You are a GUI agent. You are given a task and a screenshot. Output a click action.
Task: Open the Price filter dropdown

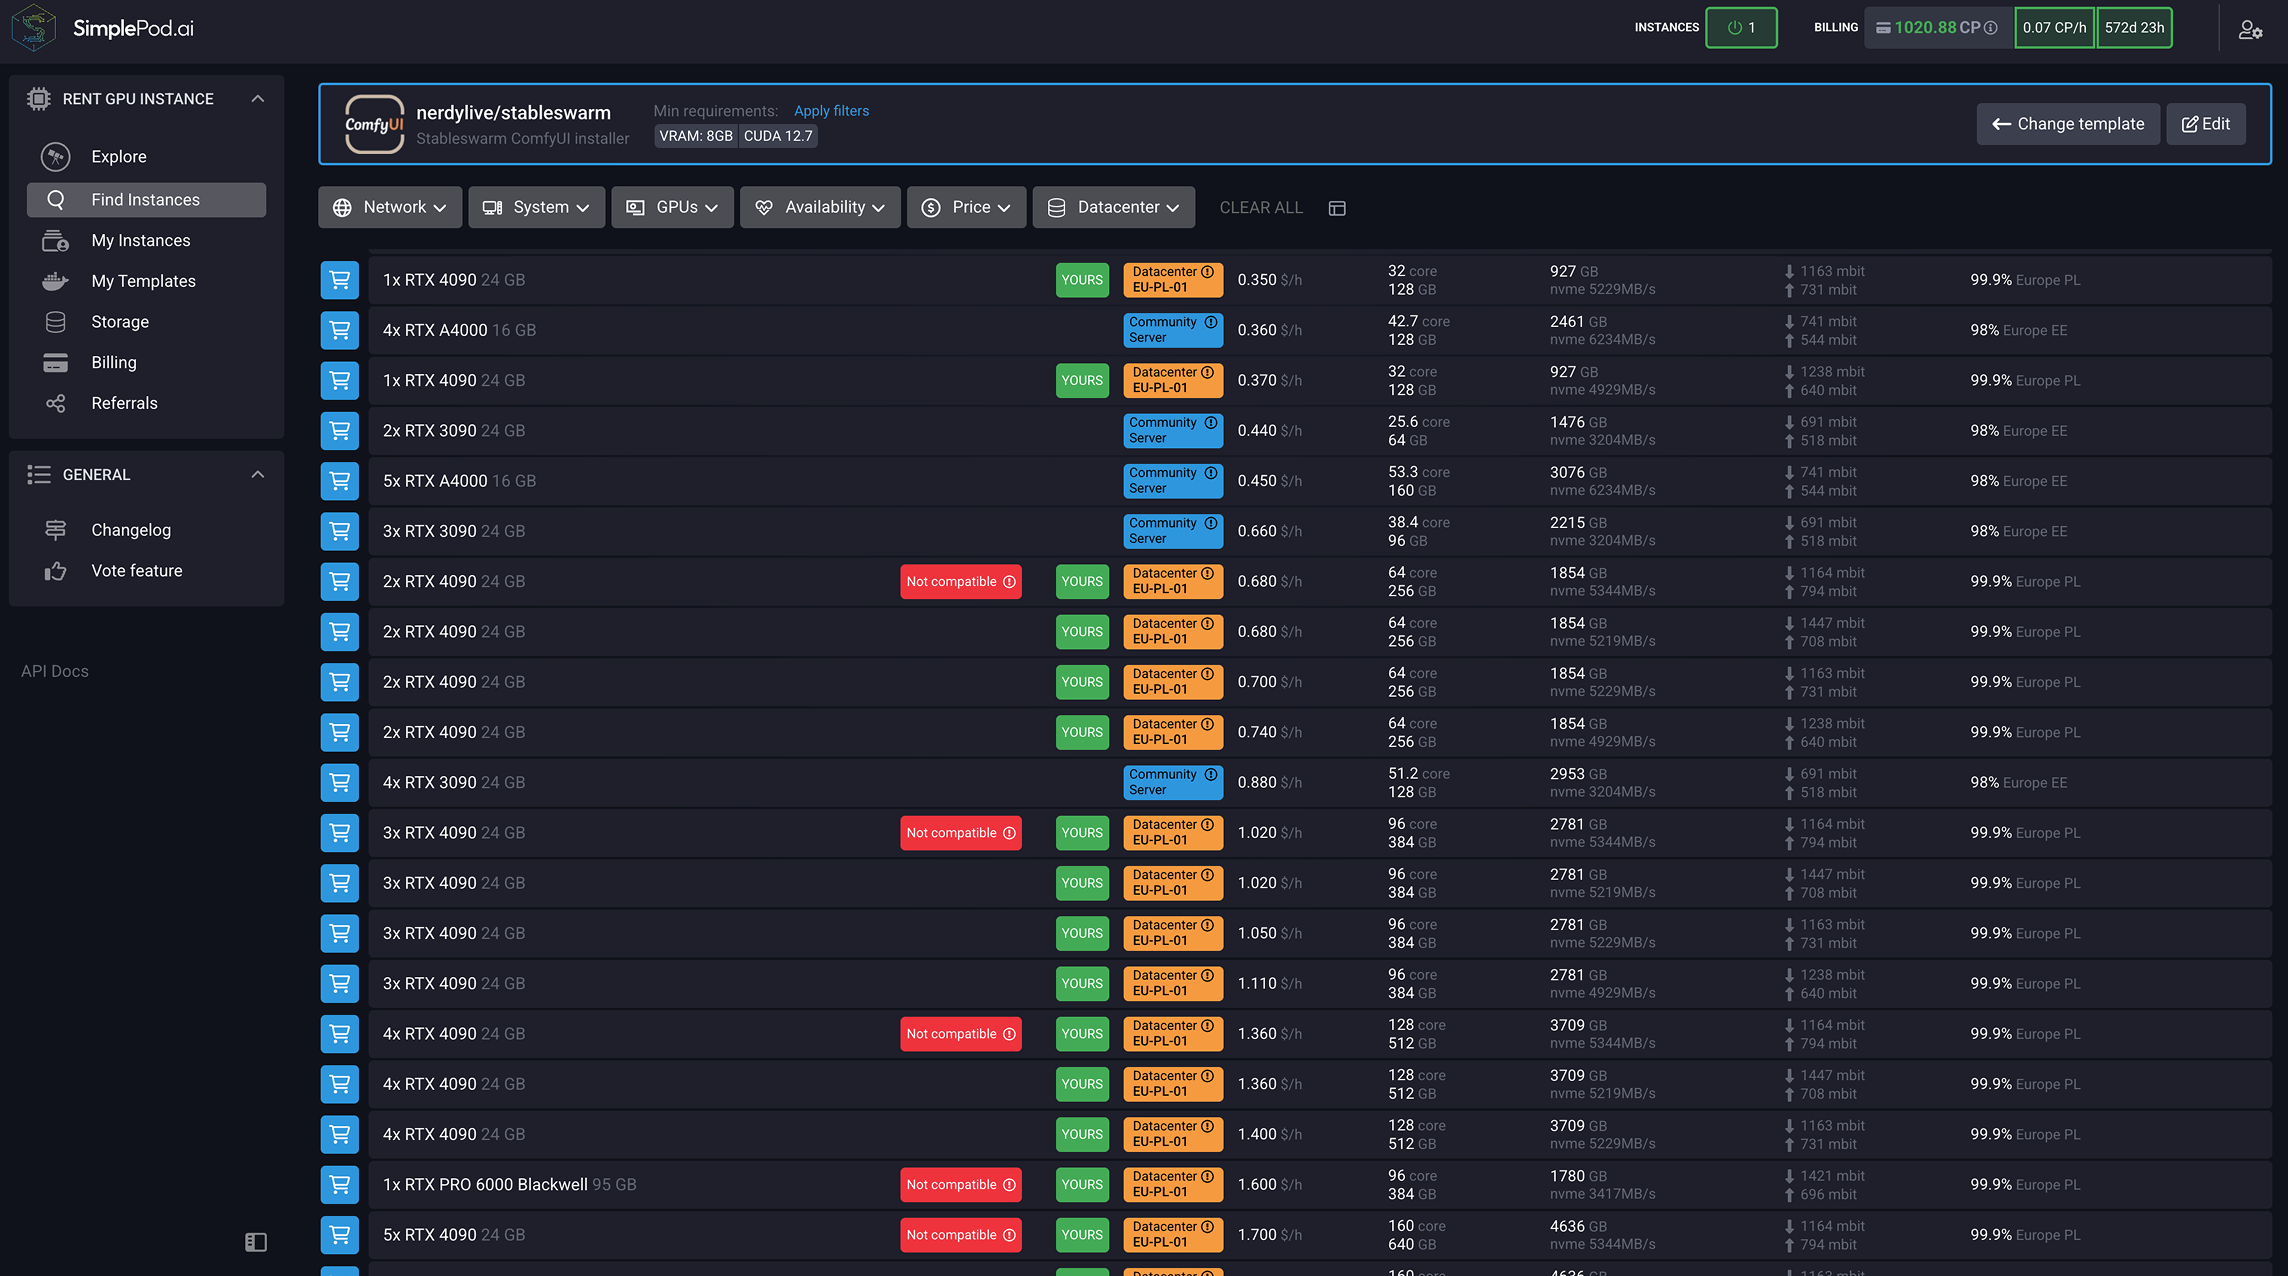pyautogui.click(x=966, y=207)
